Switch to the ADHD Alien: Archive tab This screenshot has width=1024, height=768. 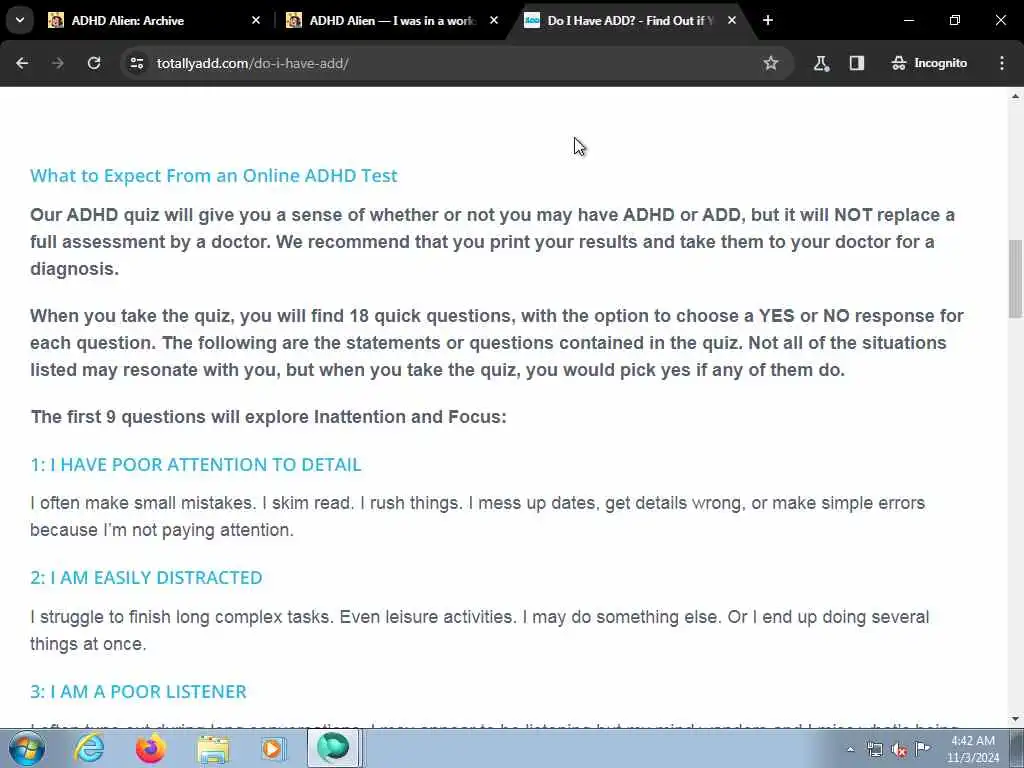coord(153,21)
